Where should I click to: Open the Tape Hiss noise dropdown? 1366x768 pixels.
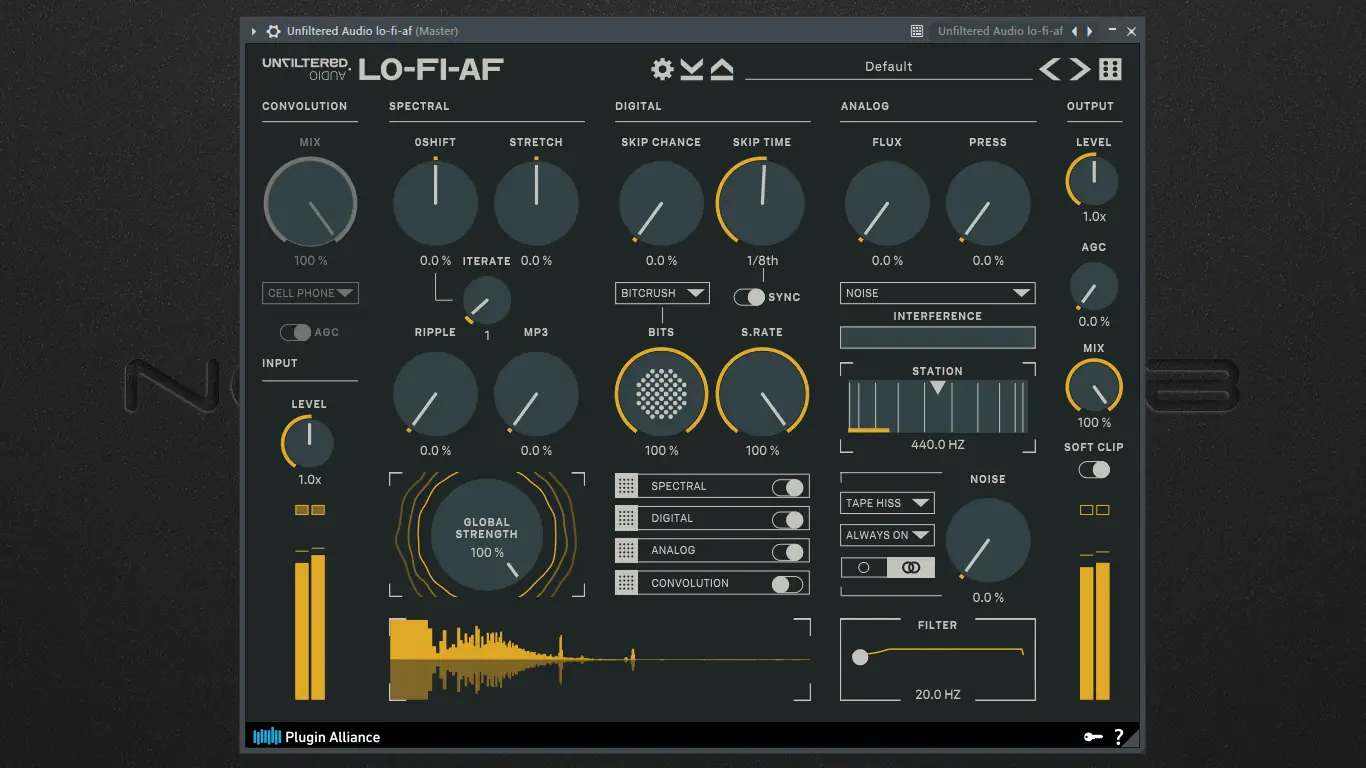888,503
